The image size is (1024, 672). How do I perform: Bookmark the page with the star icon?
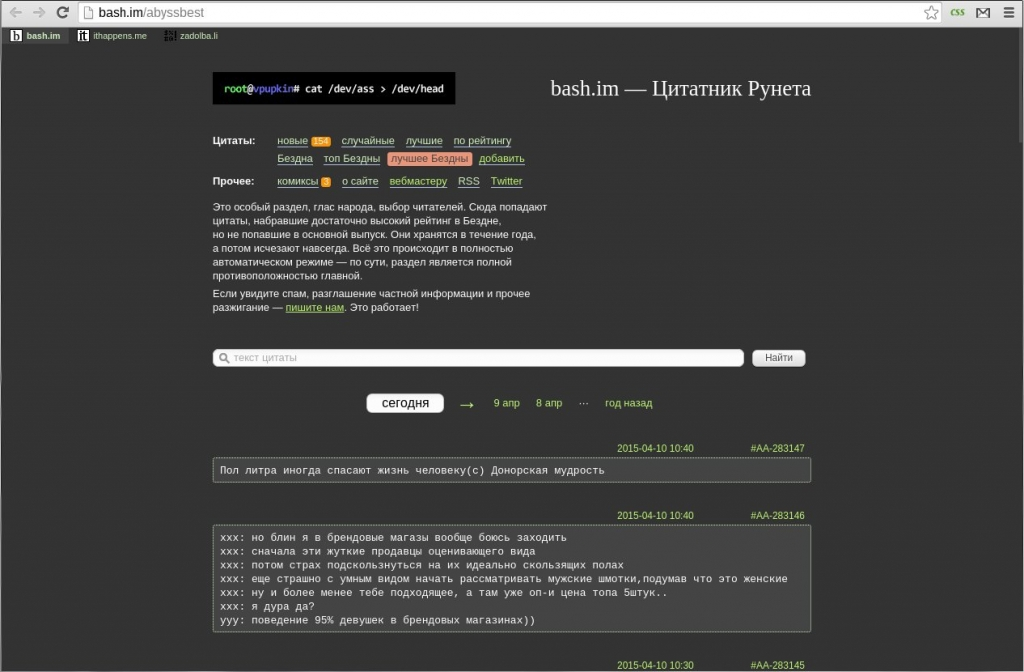pyautogui.click(x=931, y=12)
